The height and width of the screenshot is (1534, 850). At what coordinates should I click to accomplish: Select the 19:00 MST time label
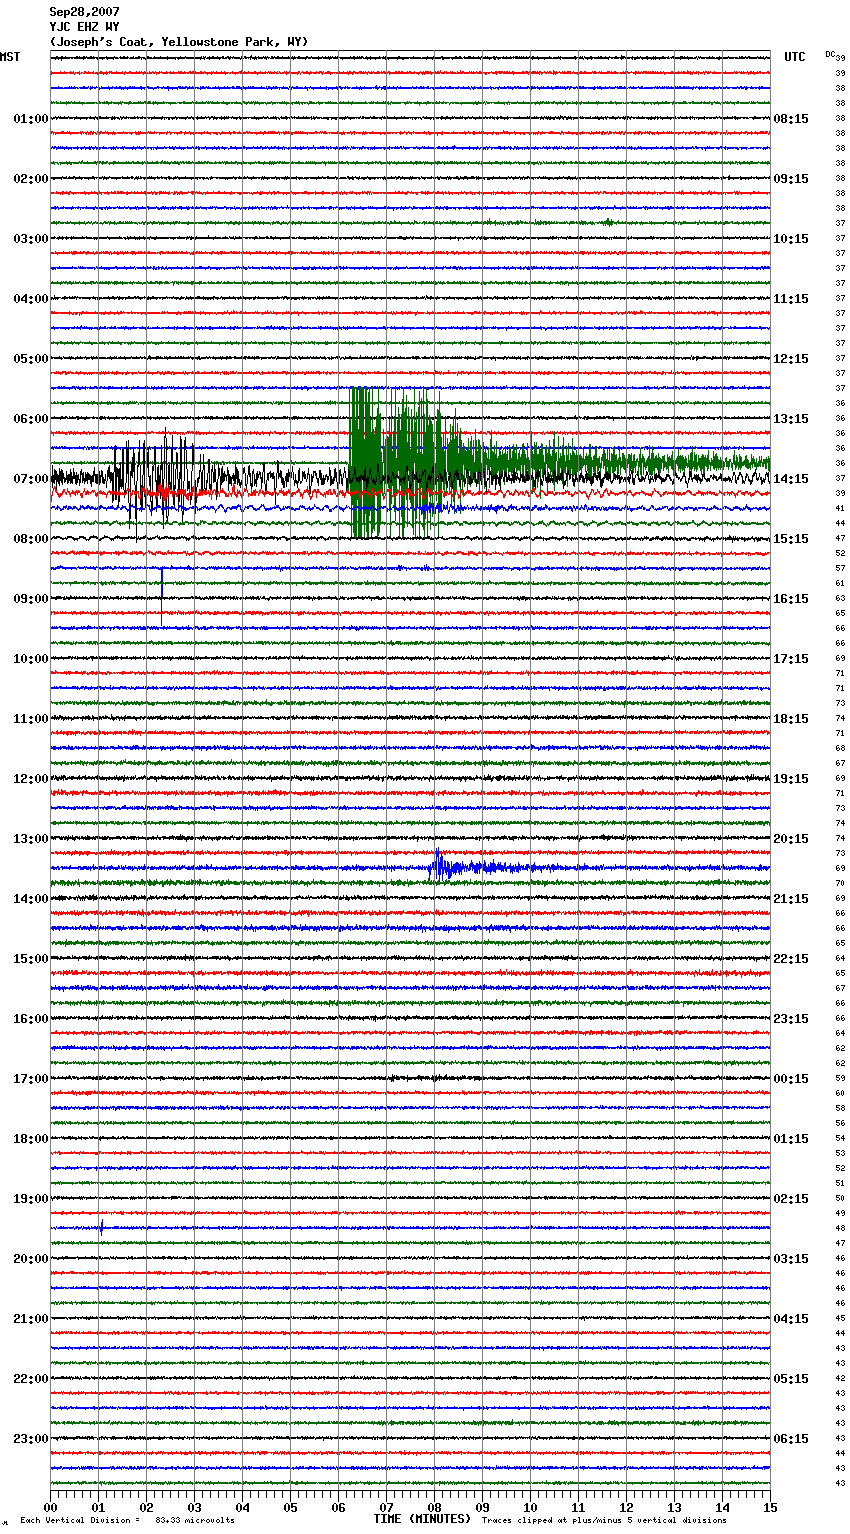coord(31,1199)
